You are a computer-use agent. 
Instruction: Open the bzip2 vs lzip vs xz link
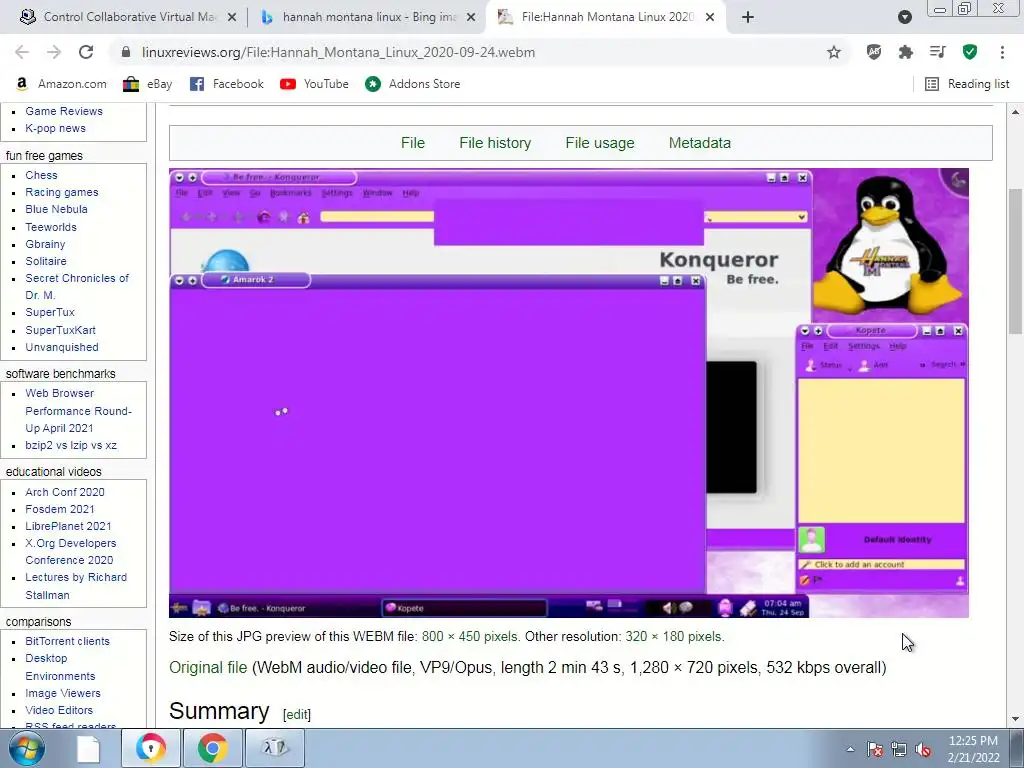point(71,445)
